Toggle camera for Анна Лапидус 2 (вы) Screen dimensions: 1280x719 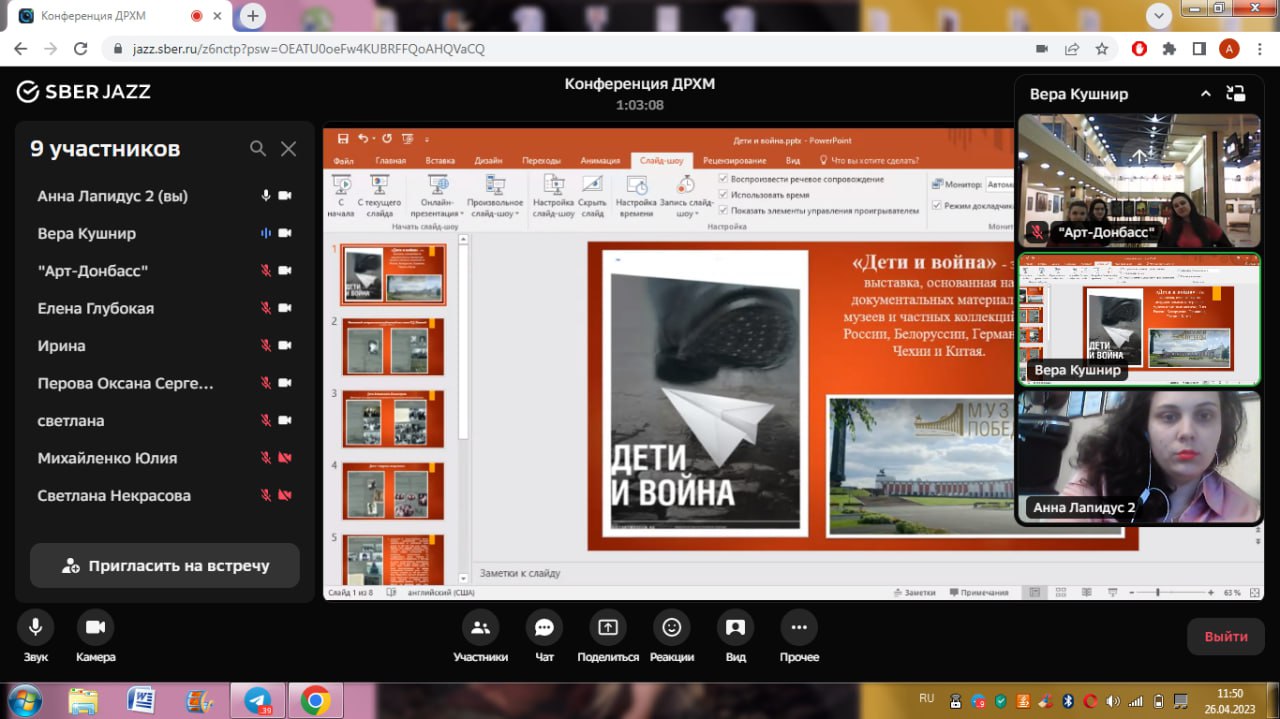[285, 196]
